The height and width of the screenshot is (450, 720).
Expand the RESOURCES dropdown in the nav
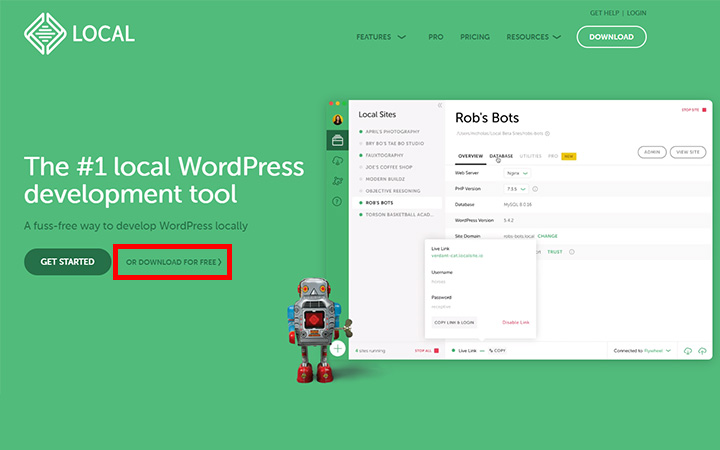point(534,37)
